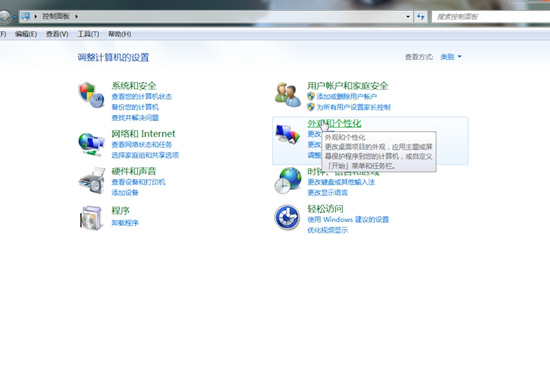Screen dimensions: 550x365
Task: Click 备份您的计算机 link
Action: pos(135,107)
